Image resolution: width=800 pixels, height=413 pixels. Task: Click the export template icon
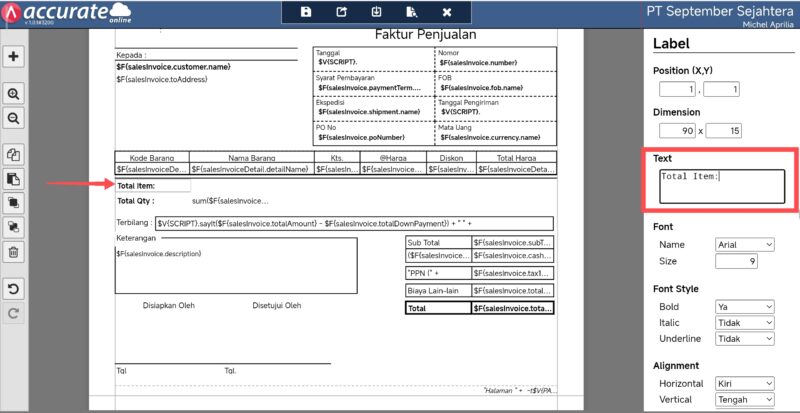point(341,12)
